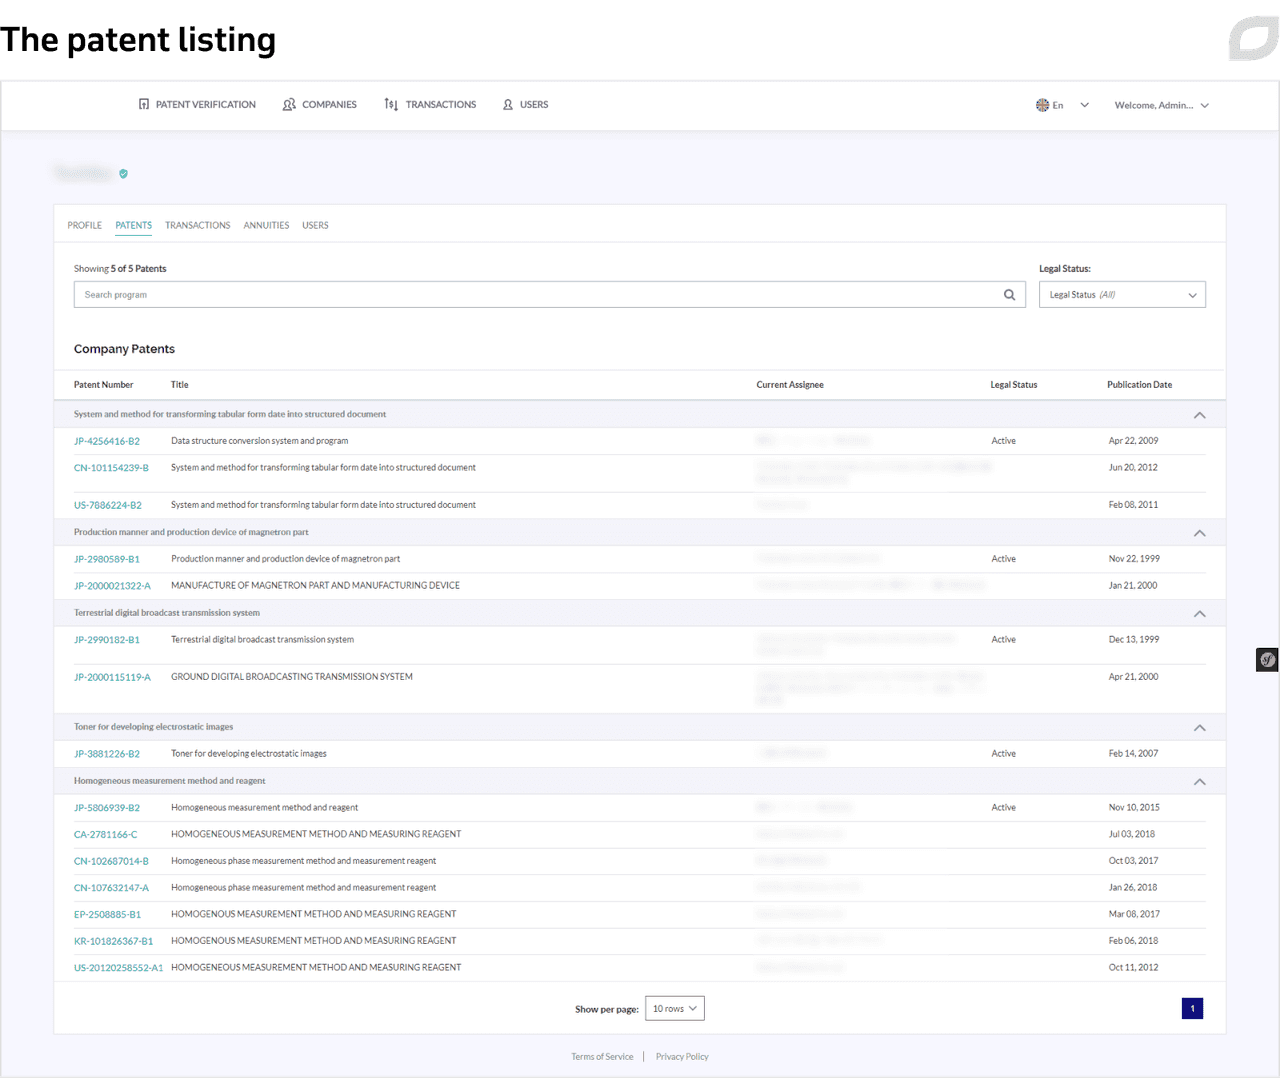Click the magnifier icon in the patent search bar

click(x=1009, y=294)
